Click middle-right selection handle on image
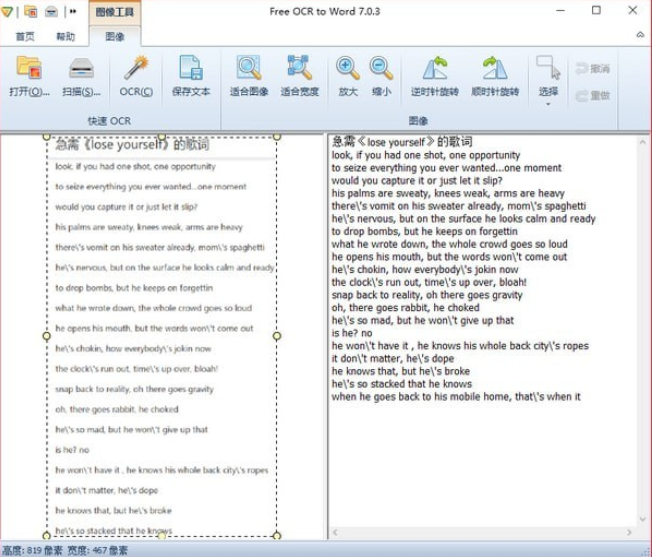This screenshot has height=557, width=652. [277, 336]
